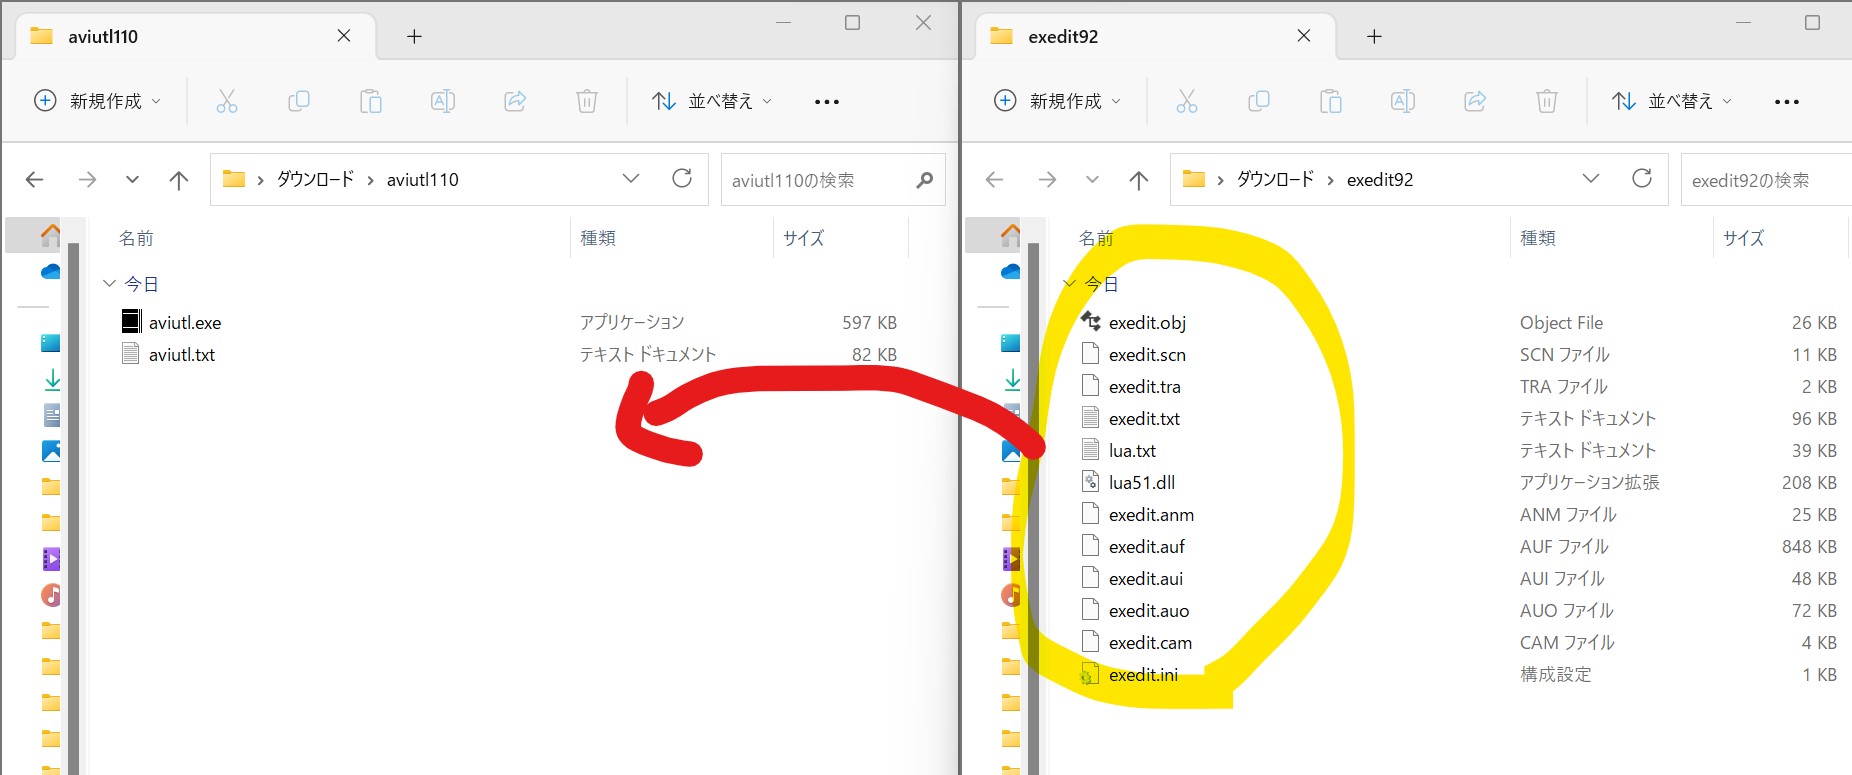Click ダウンロード breadcrumb in aviutl110 window

click(x=315, y=179)
